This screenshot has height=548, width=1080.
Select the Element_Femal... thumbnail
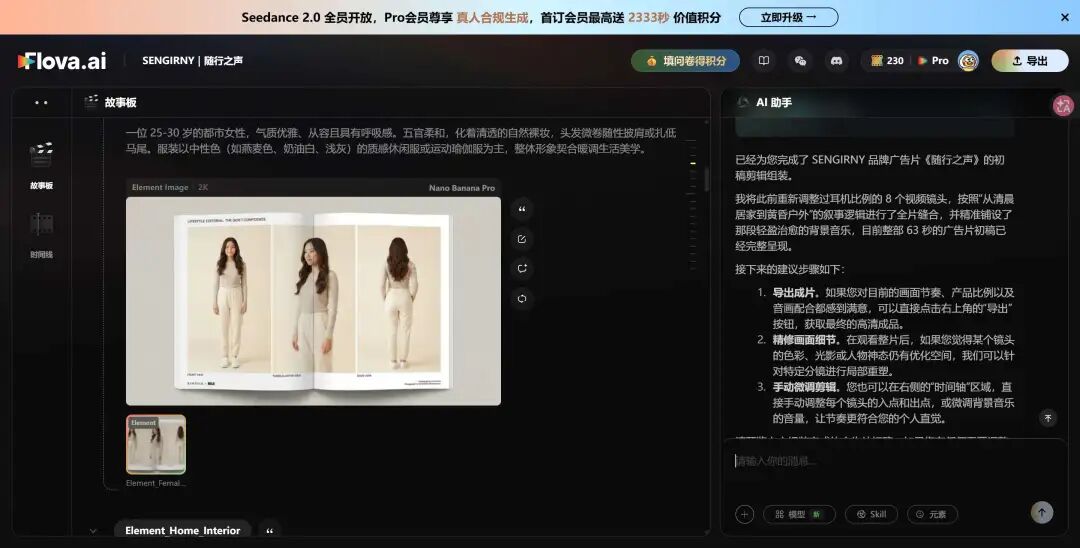click(156, 444)
